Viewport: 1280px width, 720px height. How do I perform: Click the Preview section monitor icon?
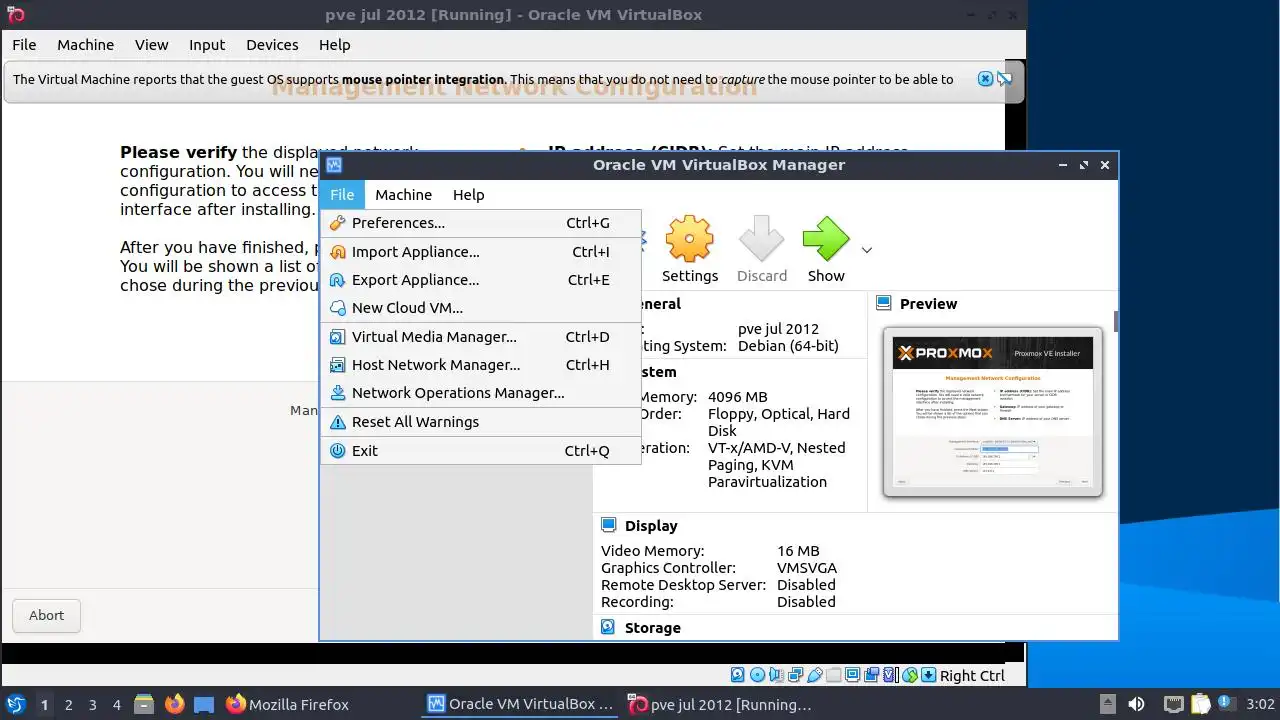(883, 303)
